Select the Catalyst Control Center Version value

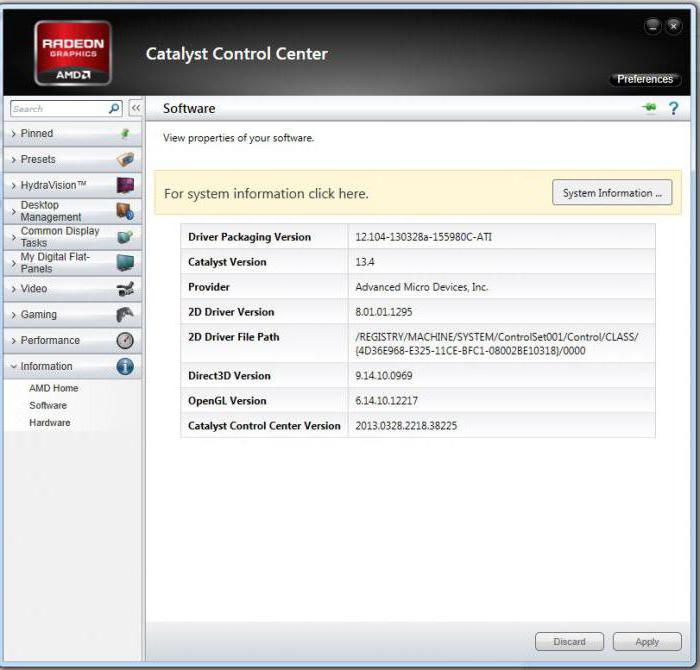pyautogui.click(x=406, y=426)
